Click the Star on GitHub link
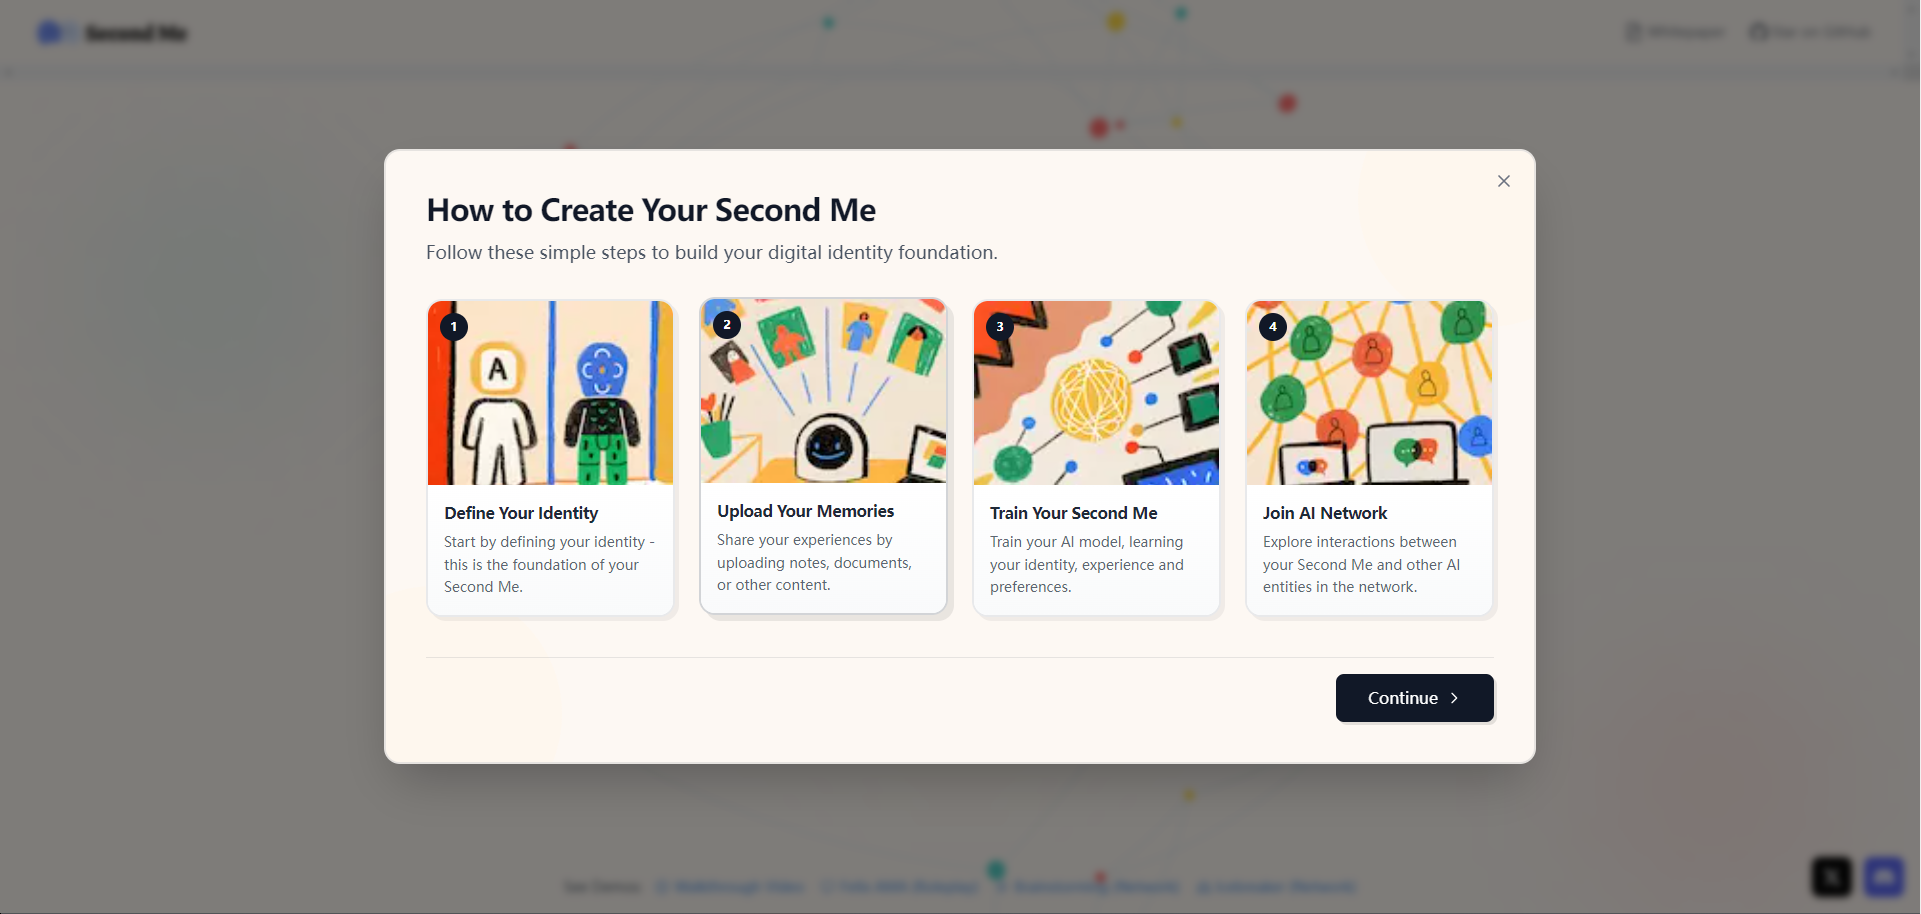 tap(1811, 32)
